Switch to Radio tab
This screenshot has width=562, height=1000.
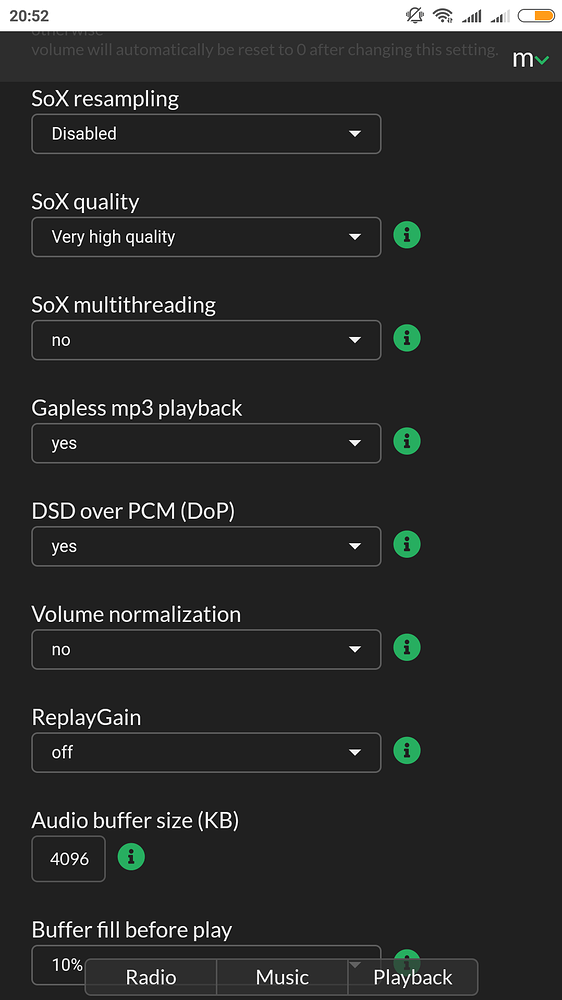pyautogui.click(x=151, y=977)
